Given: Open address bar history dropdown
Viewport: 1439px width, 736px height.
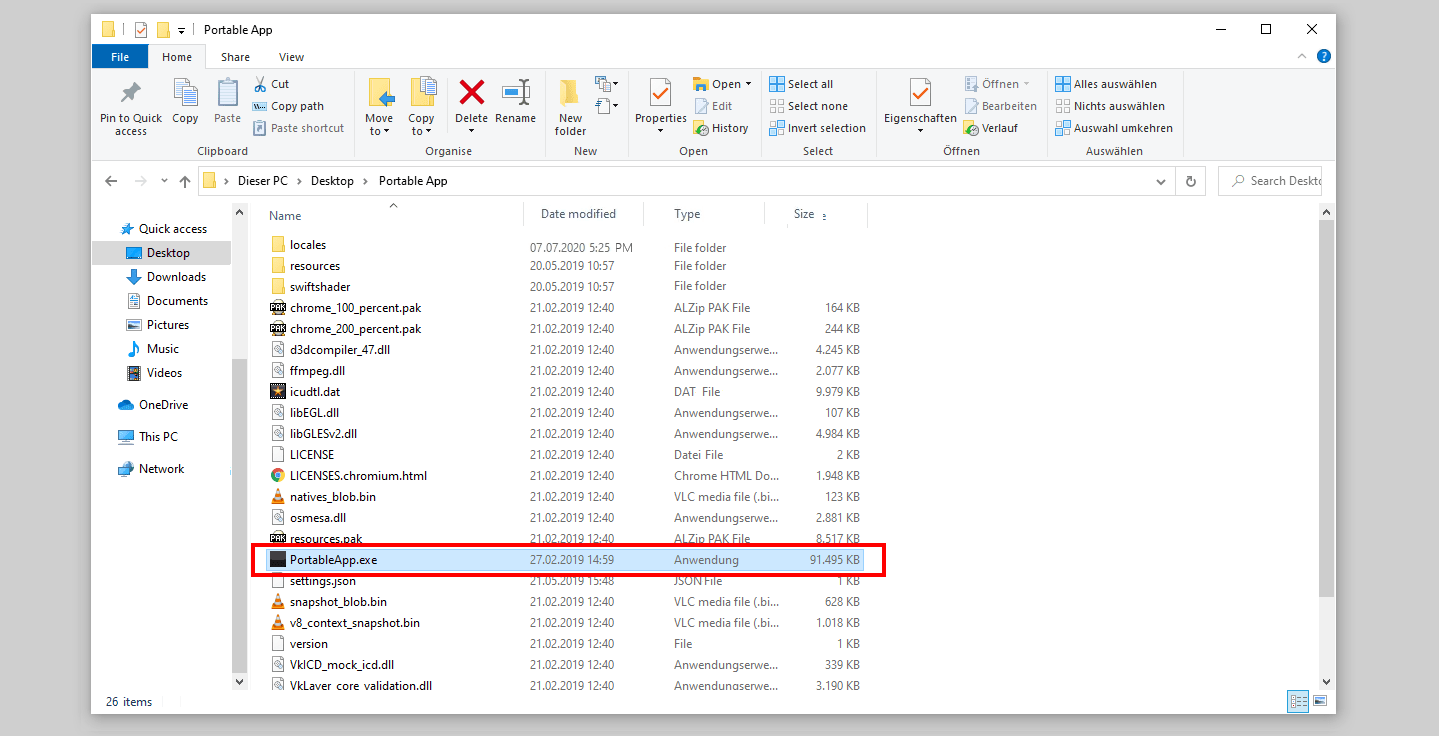Looking at the screenshot, I should tap(1160, 182).
